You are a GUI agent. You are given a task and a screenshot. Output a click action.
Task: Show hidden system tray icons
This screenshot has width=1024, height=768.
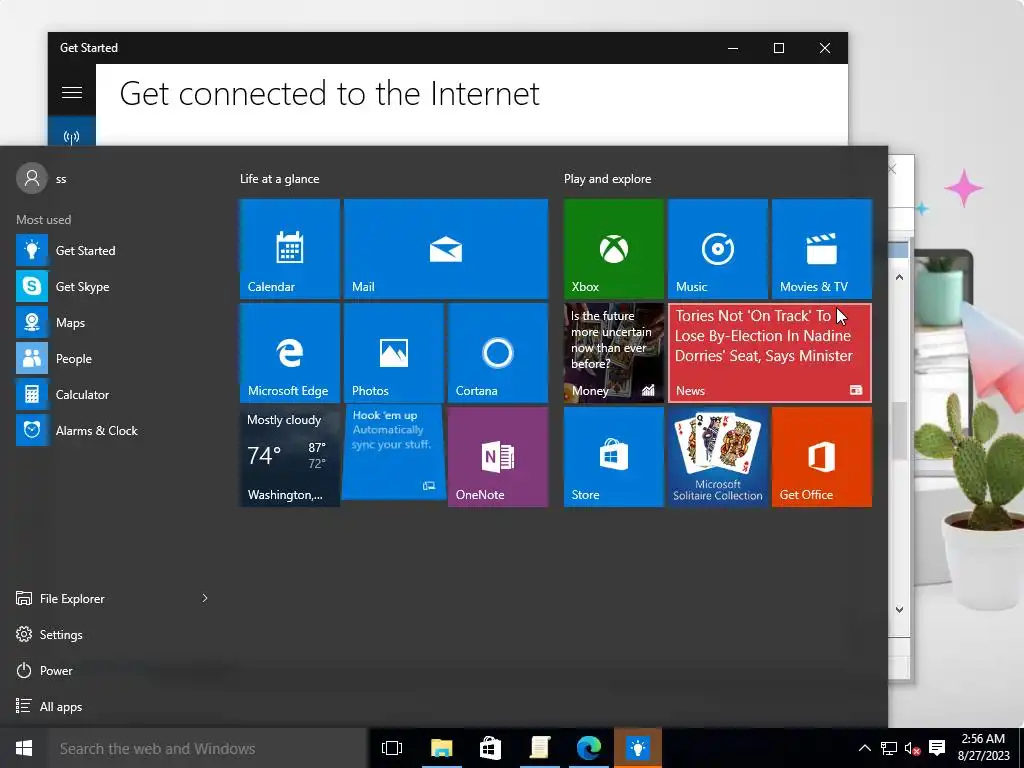tap(864, 748)
